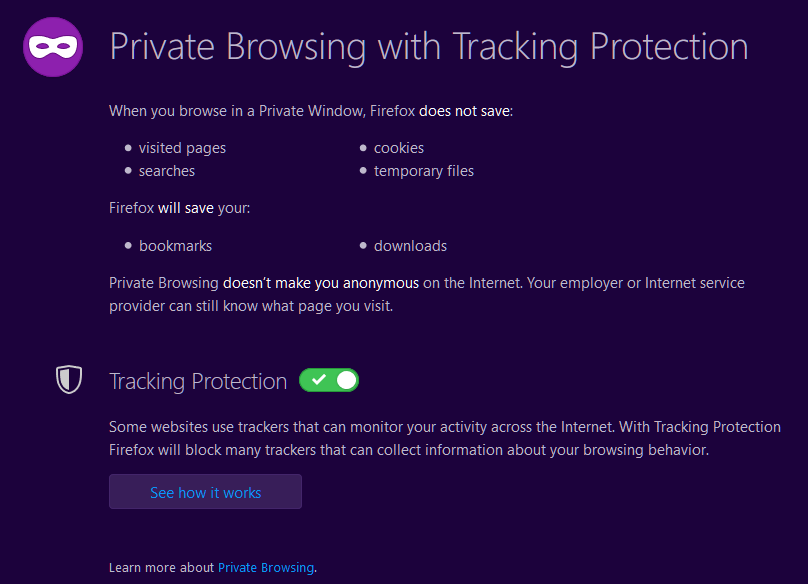
Task: Click the doesn't make you anonymous text
Action: [321, 283]
